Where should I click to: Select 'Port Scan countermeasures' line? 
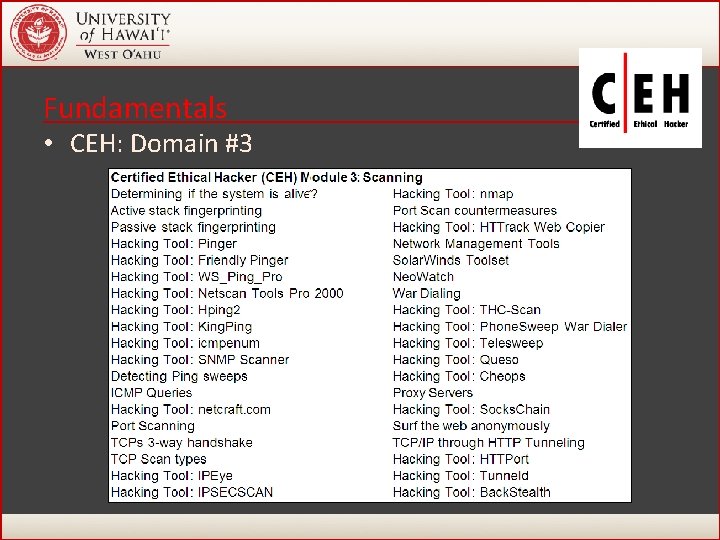click(x=475, y=211)
